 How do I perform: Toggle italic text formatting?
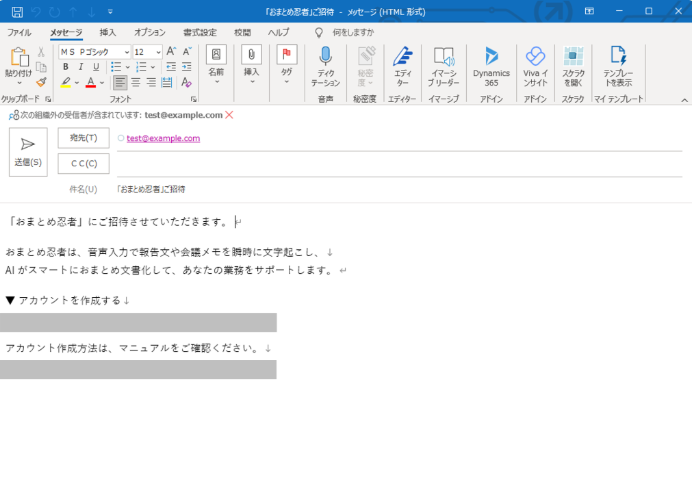pos(81,67)
